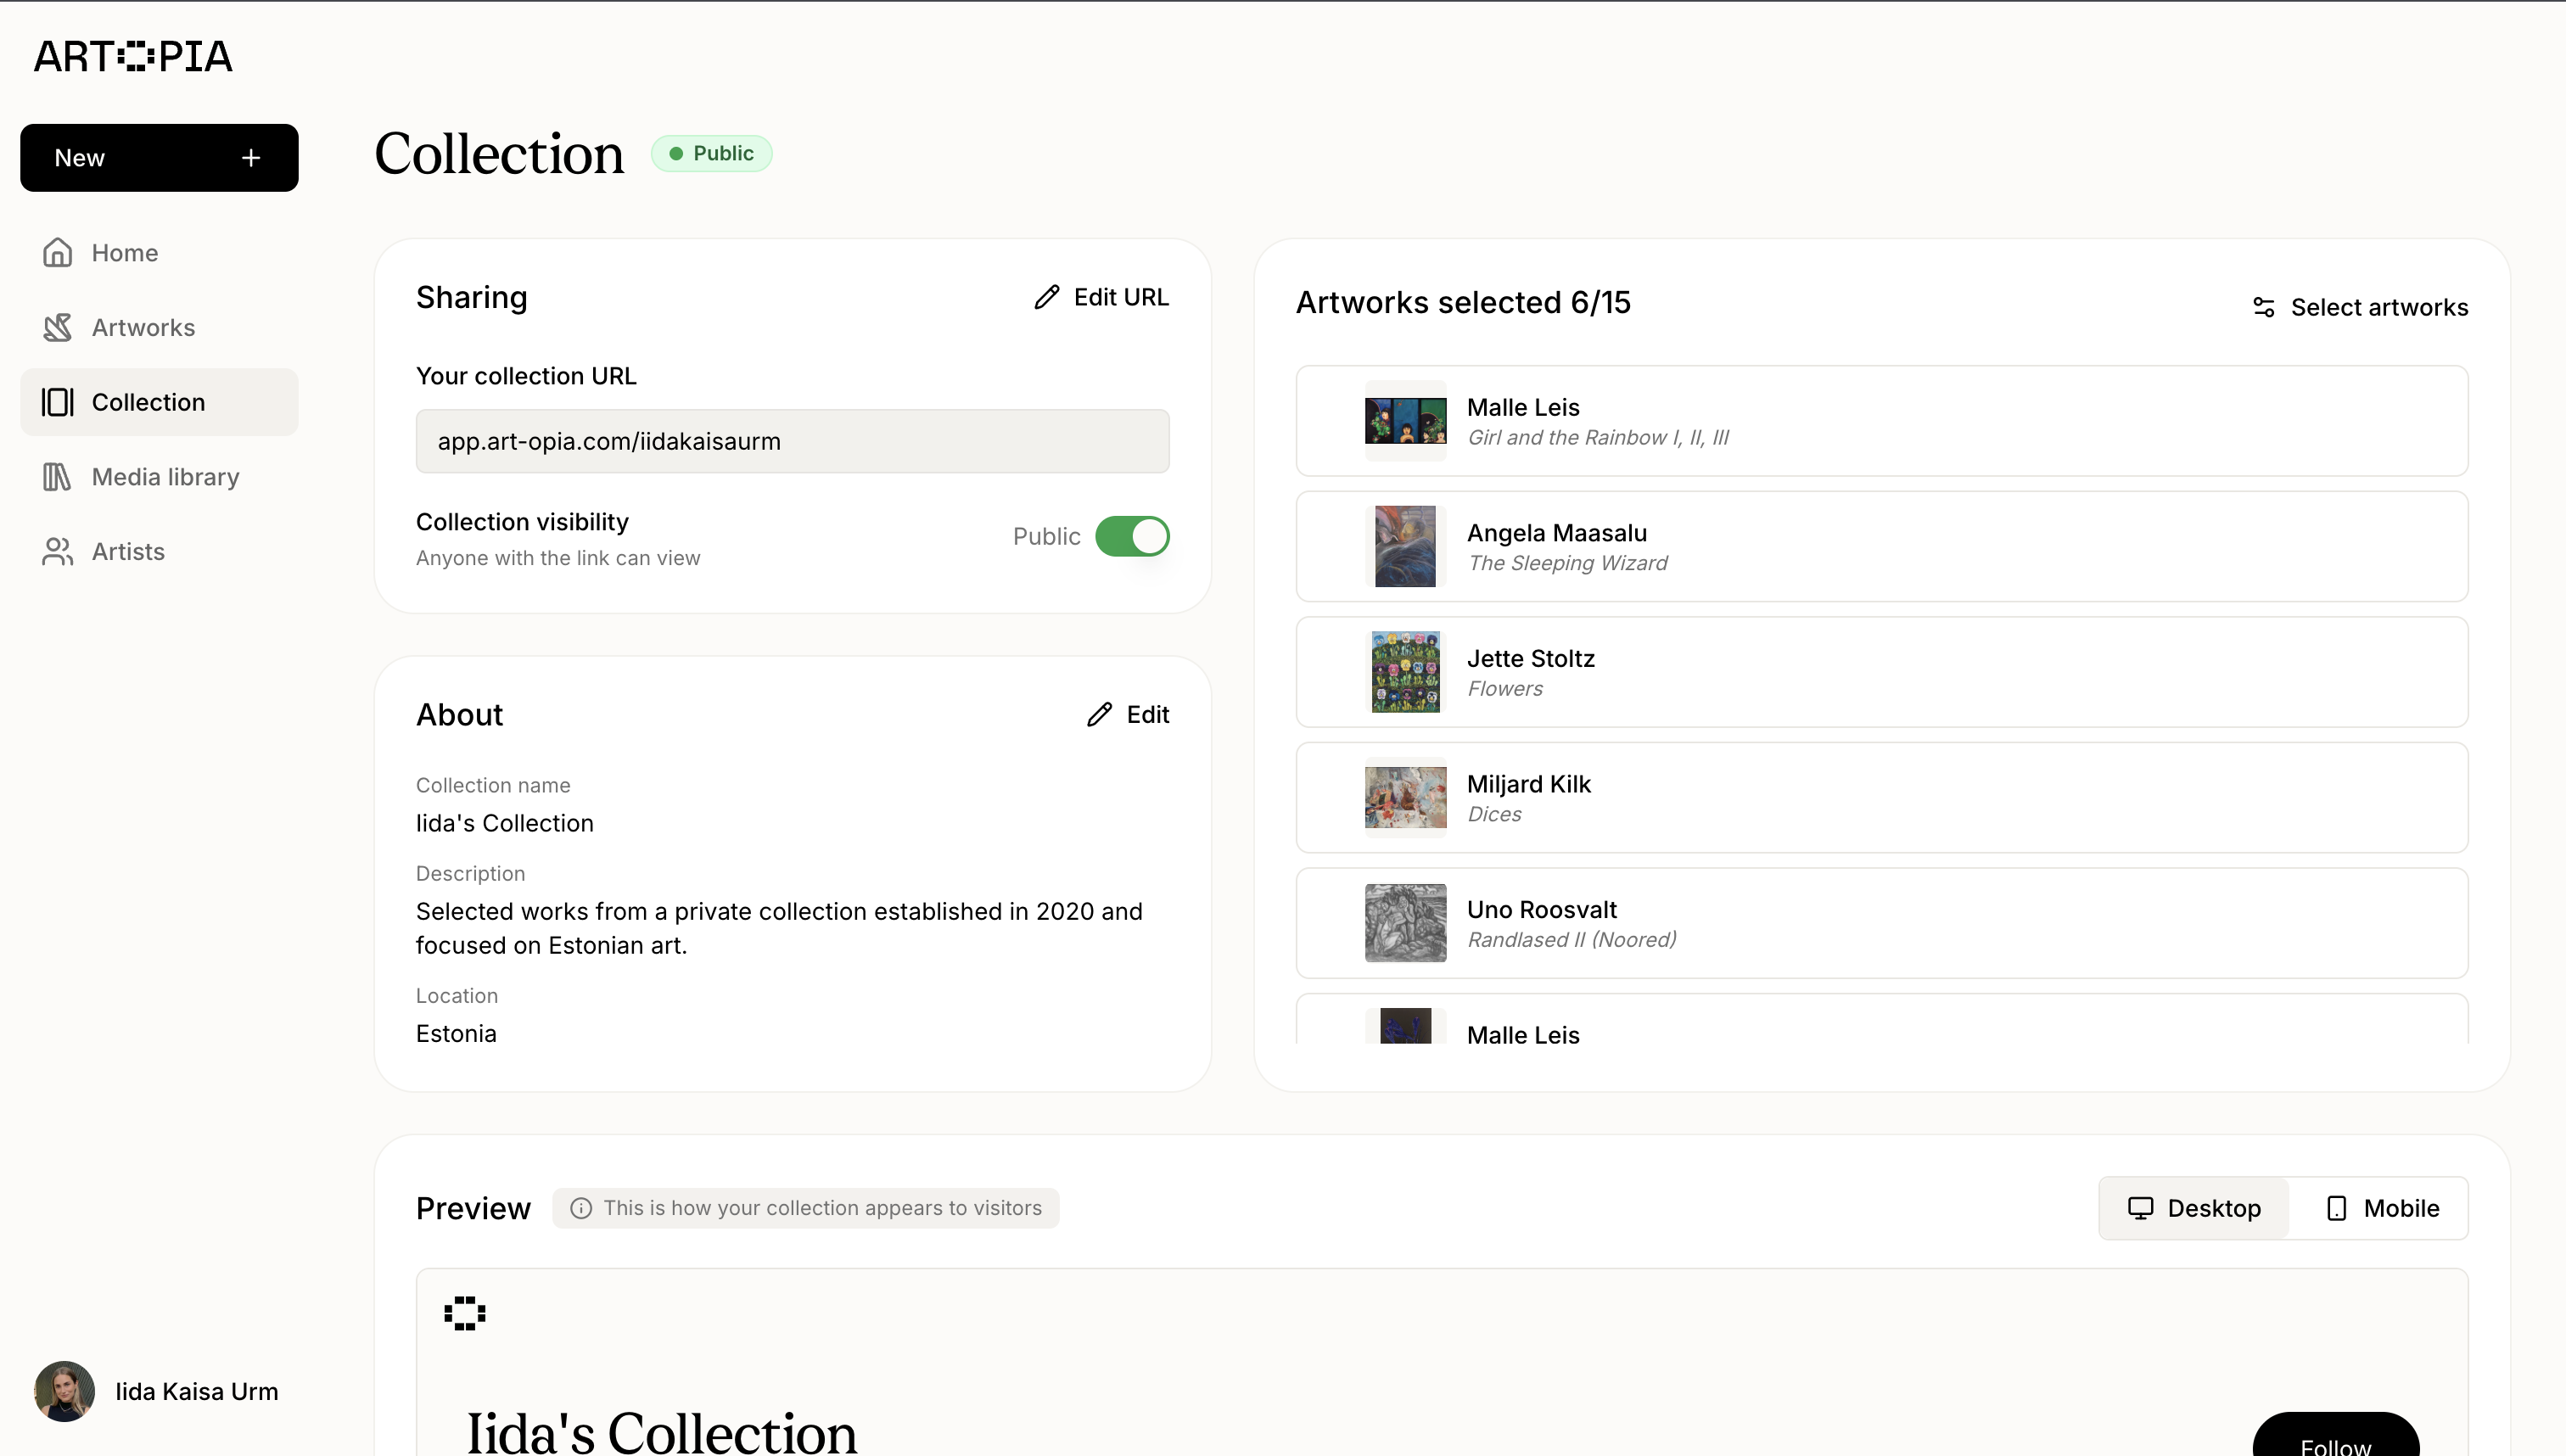Click the Artists people icon

[x=57, y=552]
